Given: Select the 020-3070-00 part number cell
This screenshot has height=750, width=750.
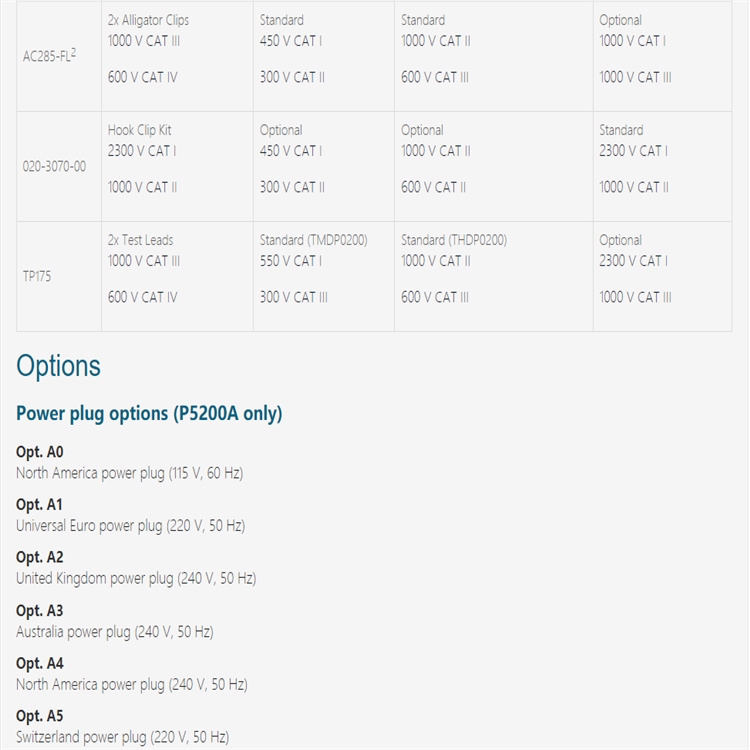Looking at the screenshot, I should pyautogui.click(x=54, y=166).
